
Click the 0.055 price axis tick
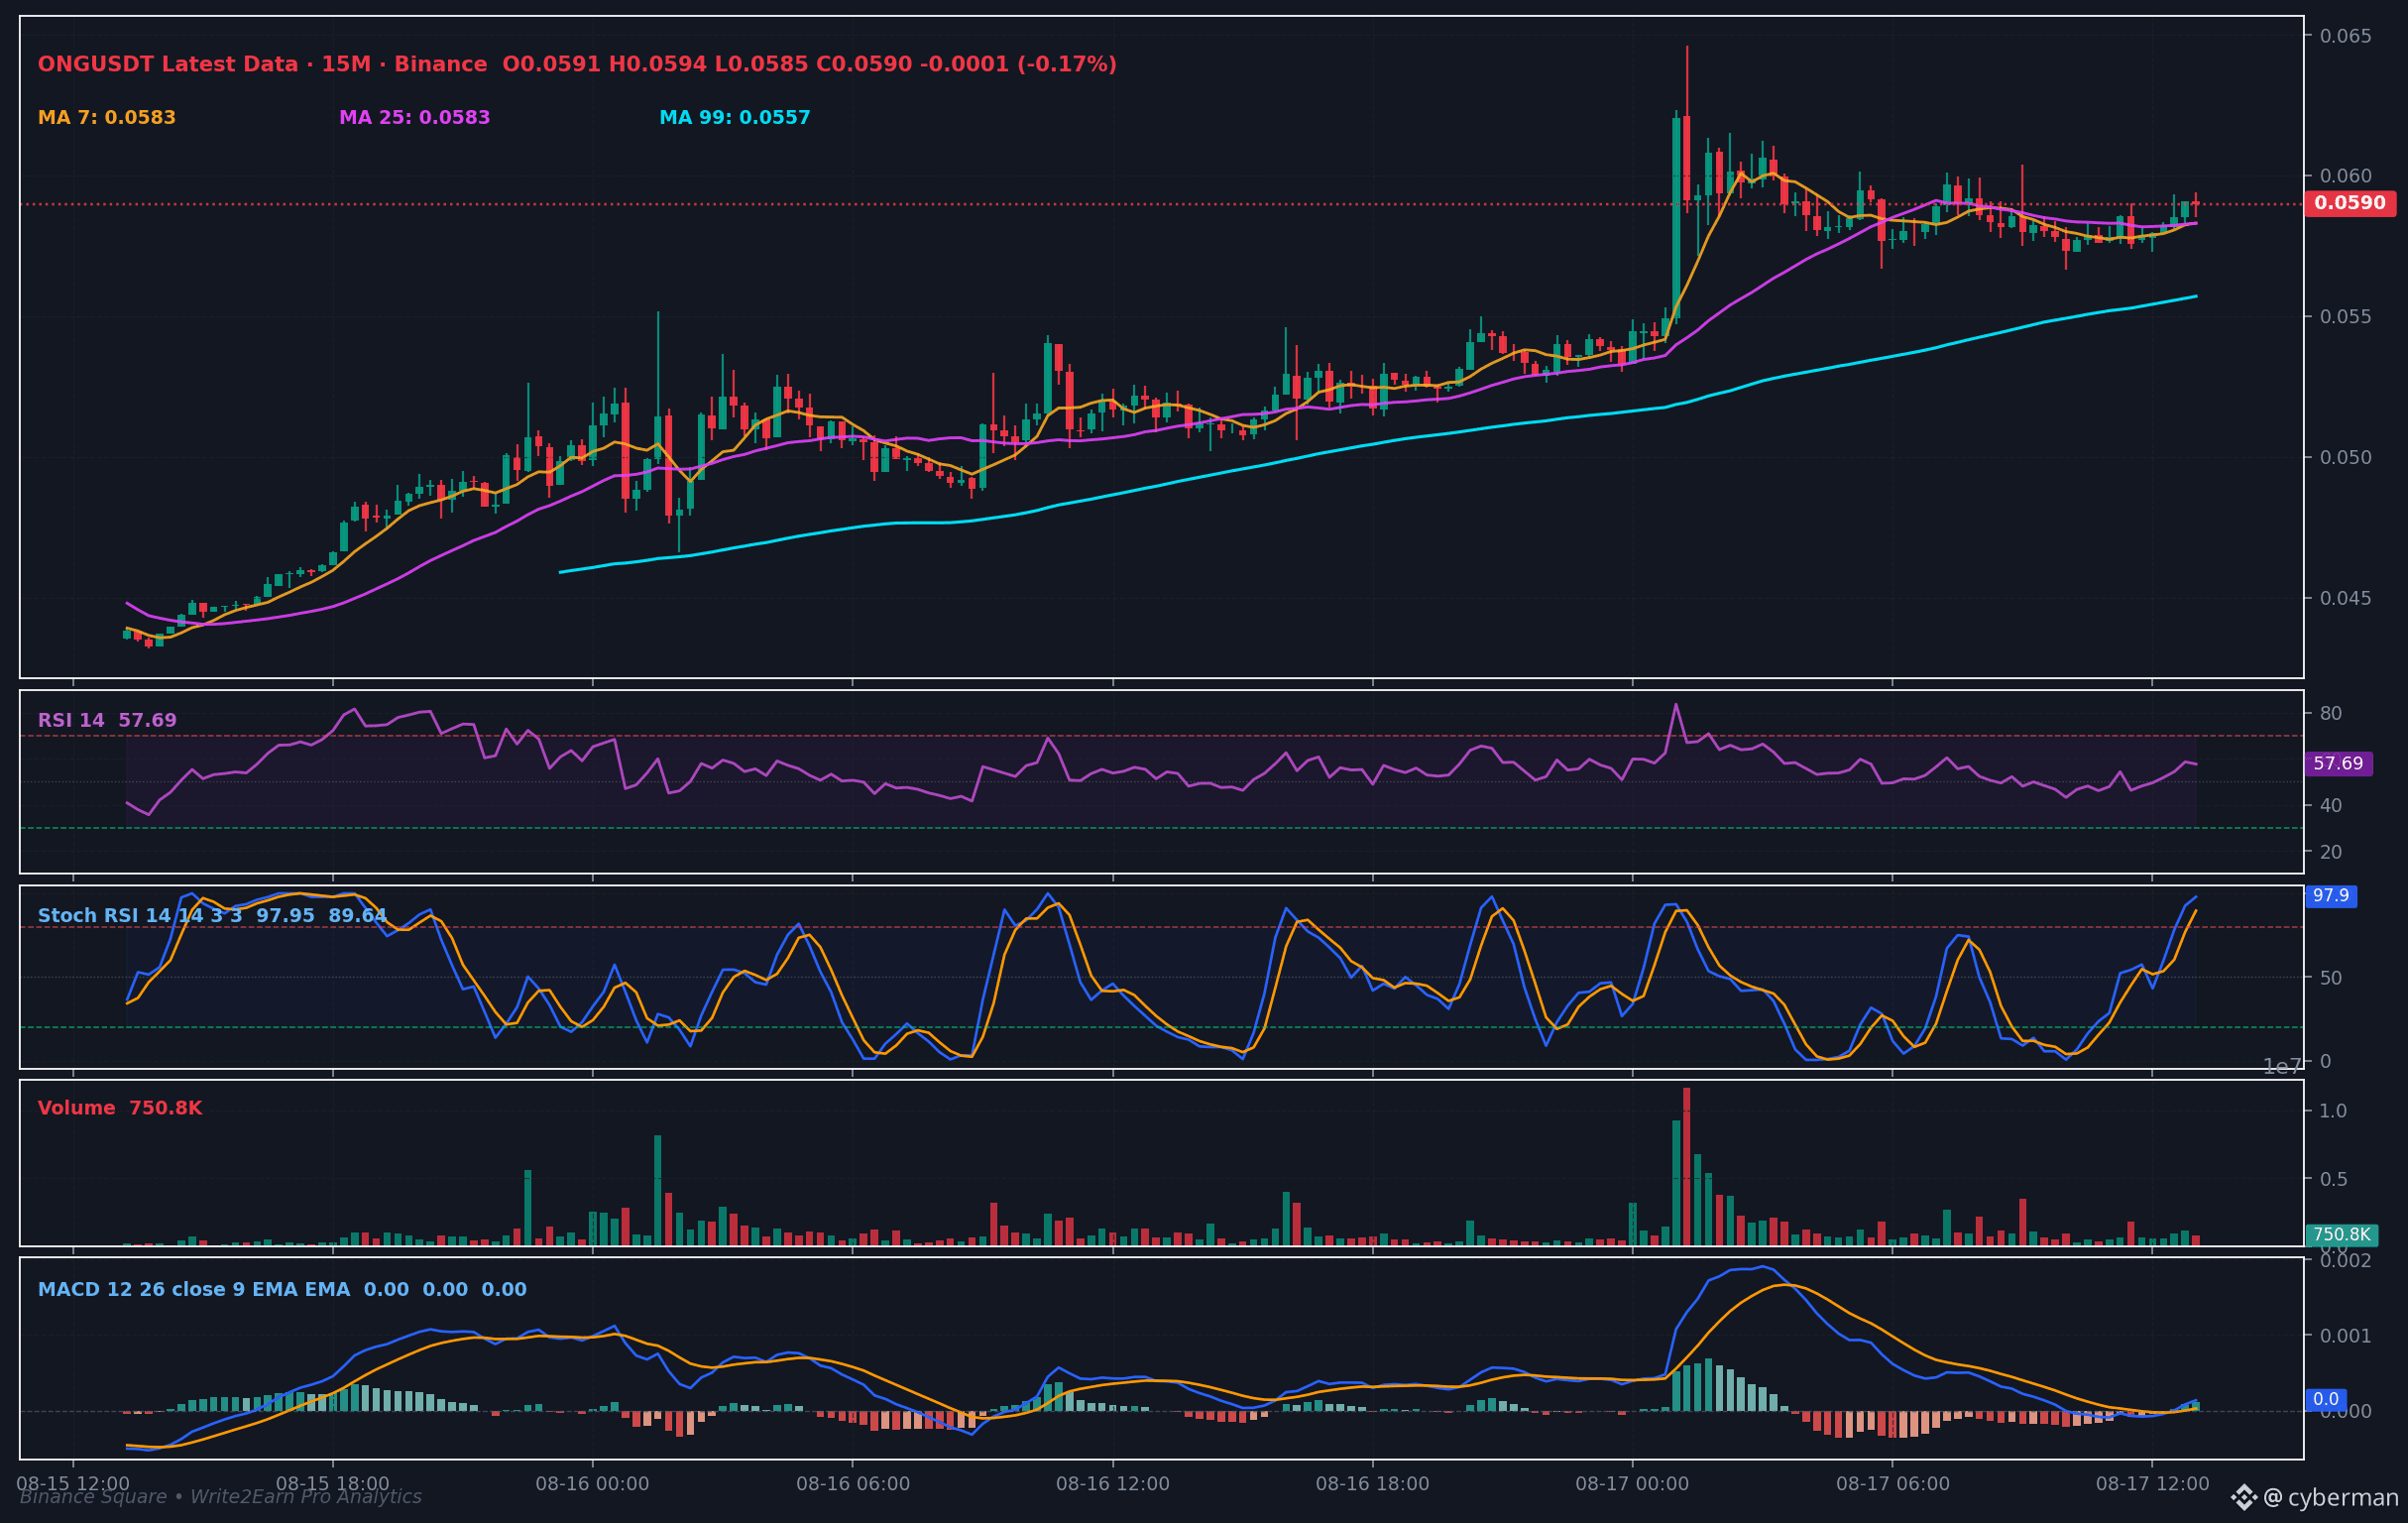pyautogui.click(x=2346, y=317)
